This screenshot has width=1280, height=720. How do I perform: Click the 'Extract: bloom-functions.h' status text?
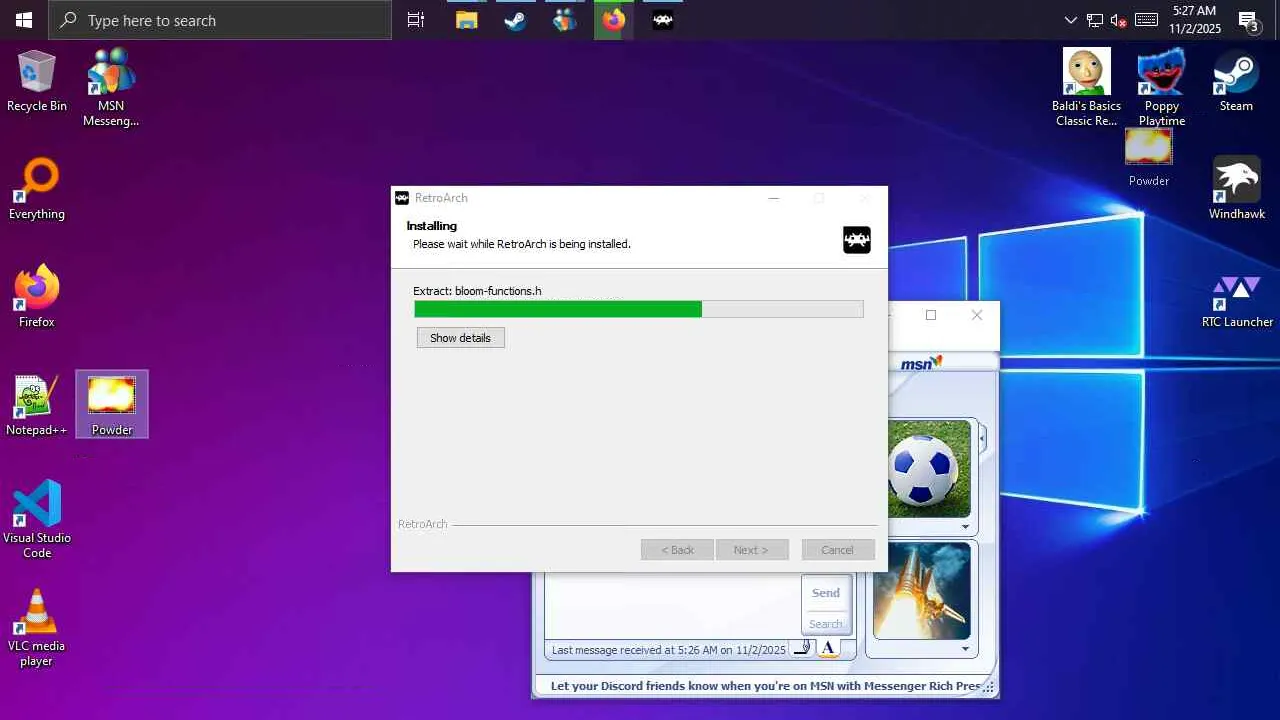(x=477, y=291)
